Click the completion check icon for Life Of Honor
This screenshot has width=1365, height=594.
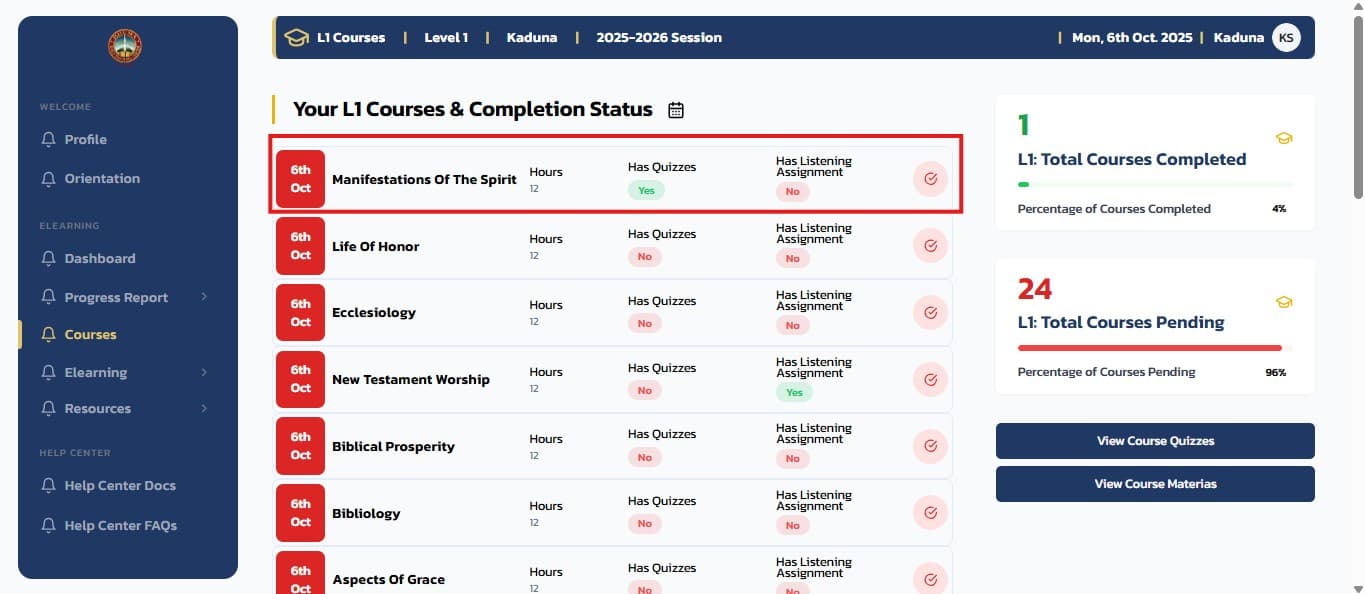pyautogui.click(x=930, y=245)
